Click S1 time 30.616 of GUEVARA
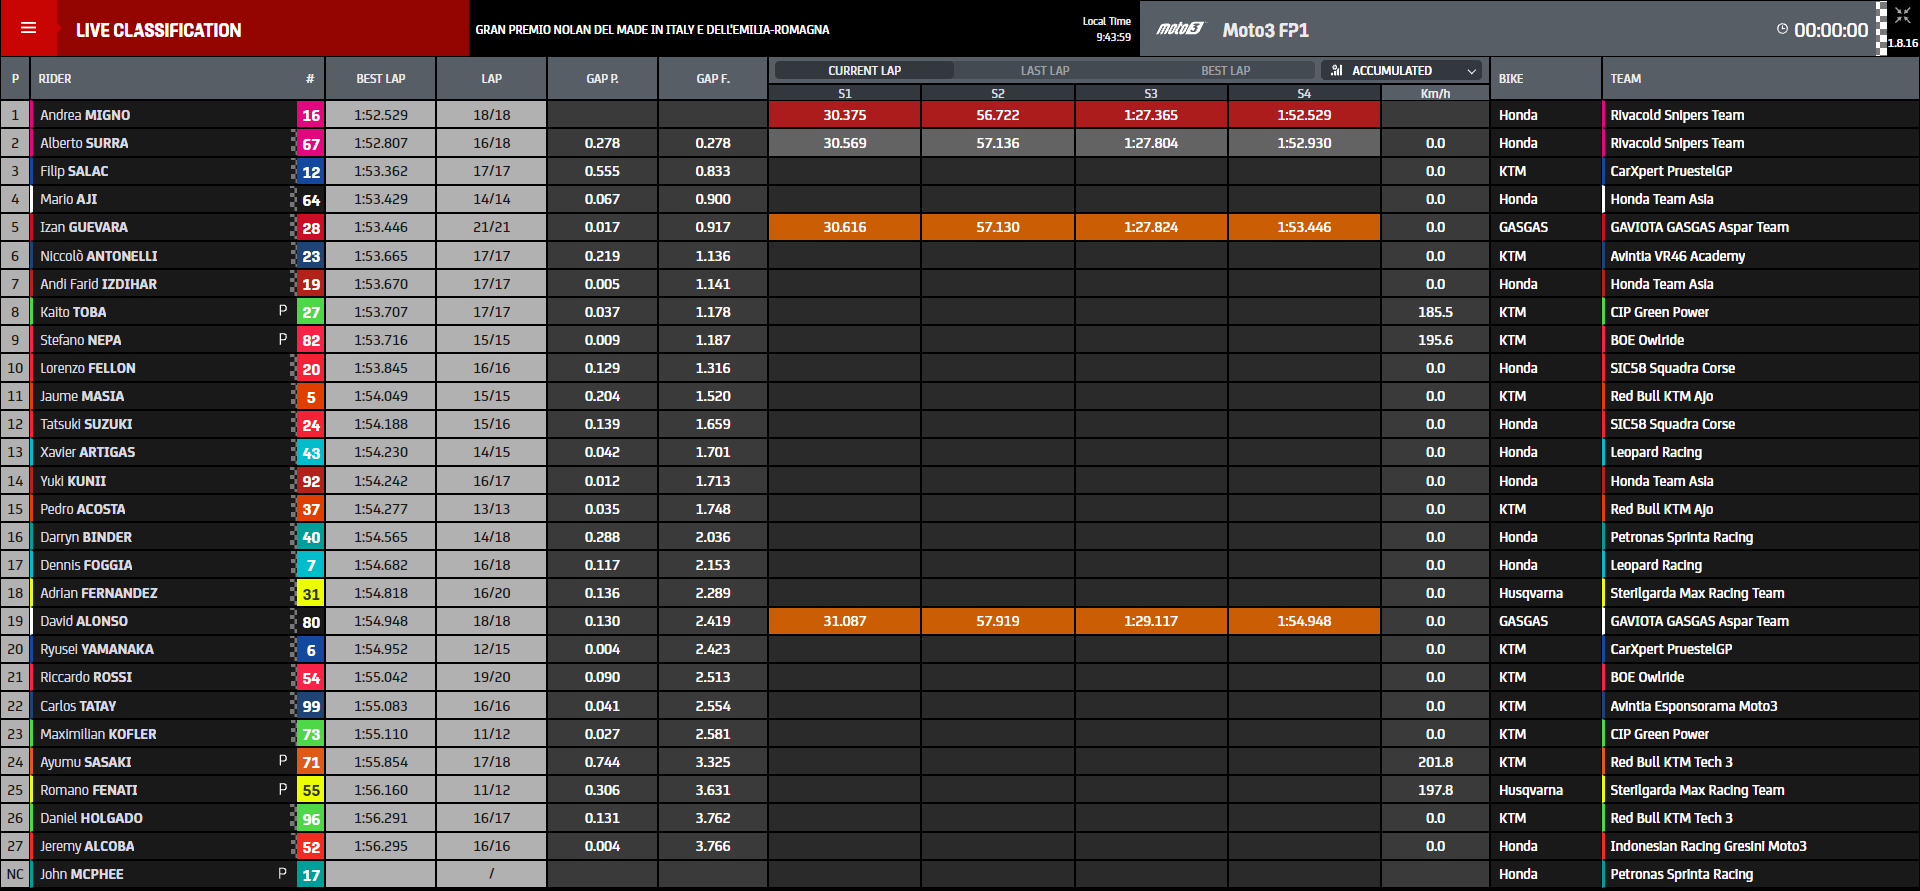Image resolution: width=1920 pixels, height=891 pixels. coord(844,227)
